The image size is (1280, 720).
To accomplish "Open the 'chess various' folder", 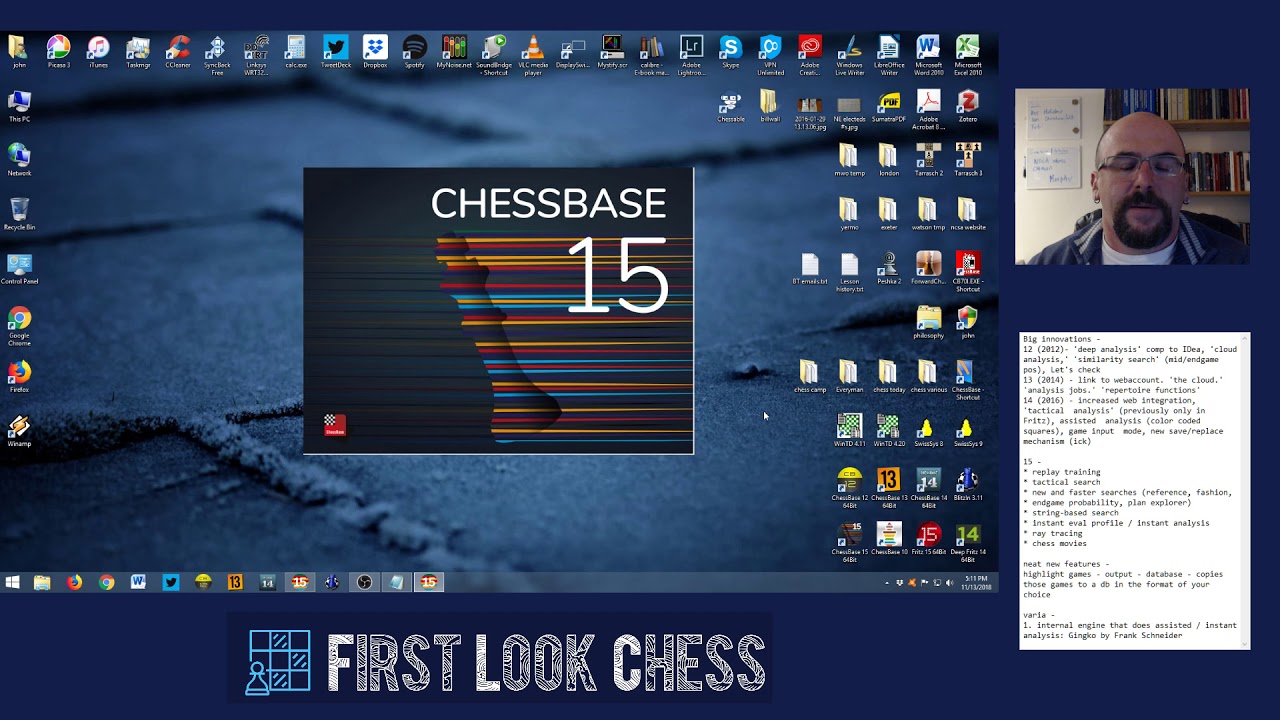I will pyautogui.click(x=928, y=377).
